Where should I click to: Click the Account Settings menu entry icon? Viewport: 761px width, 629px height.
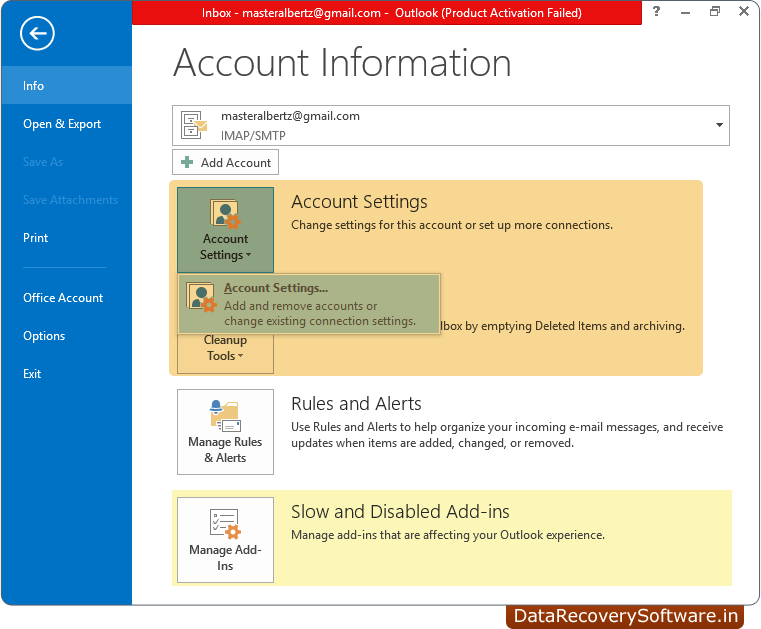[x=201, y=298]
